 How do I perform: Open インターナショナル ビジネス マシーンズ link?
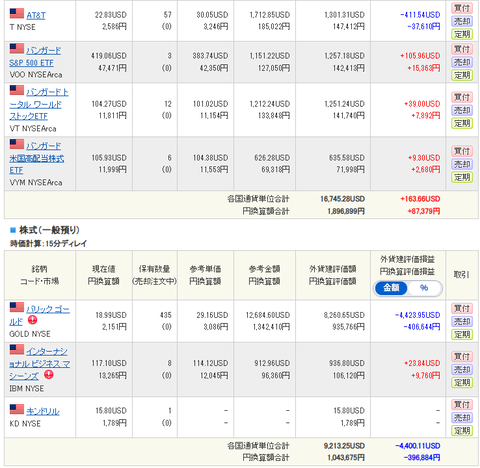40,363
